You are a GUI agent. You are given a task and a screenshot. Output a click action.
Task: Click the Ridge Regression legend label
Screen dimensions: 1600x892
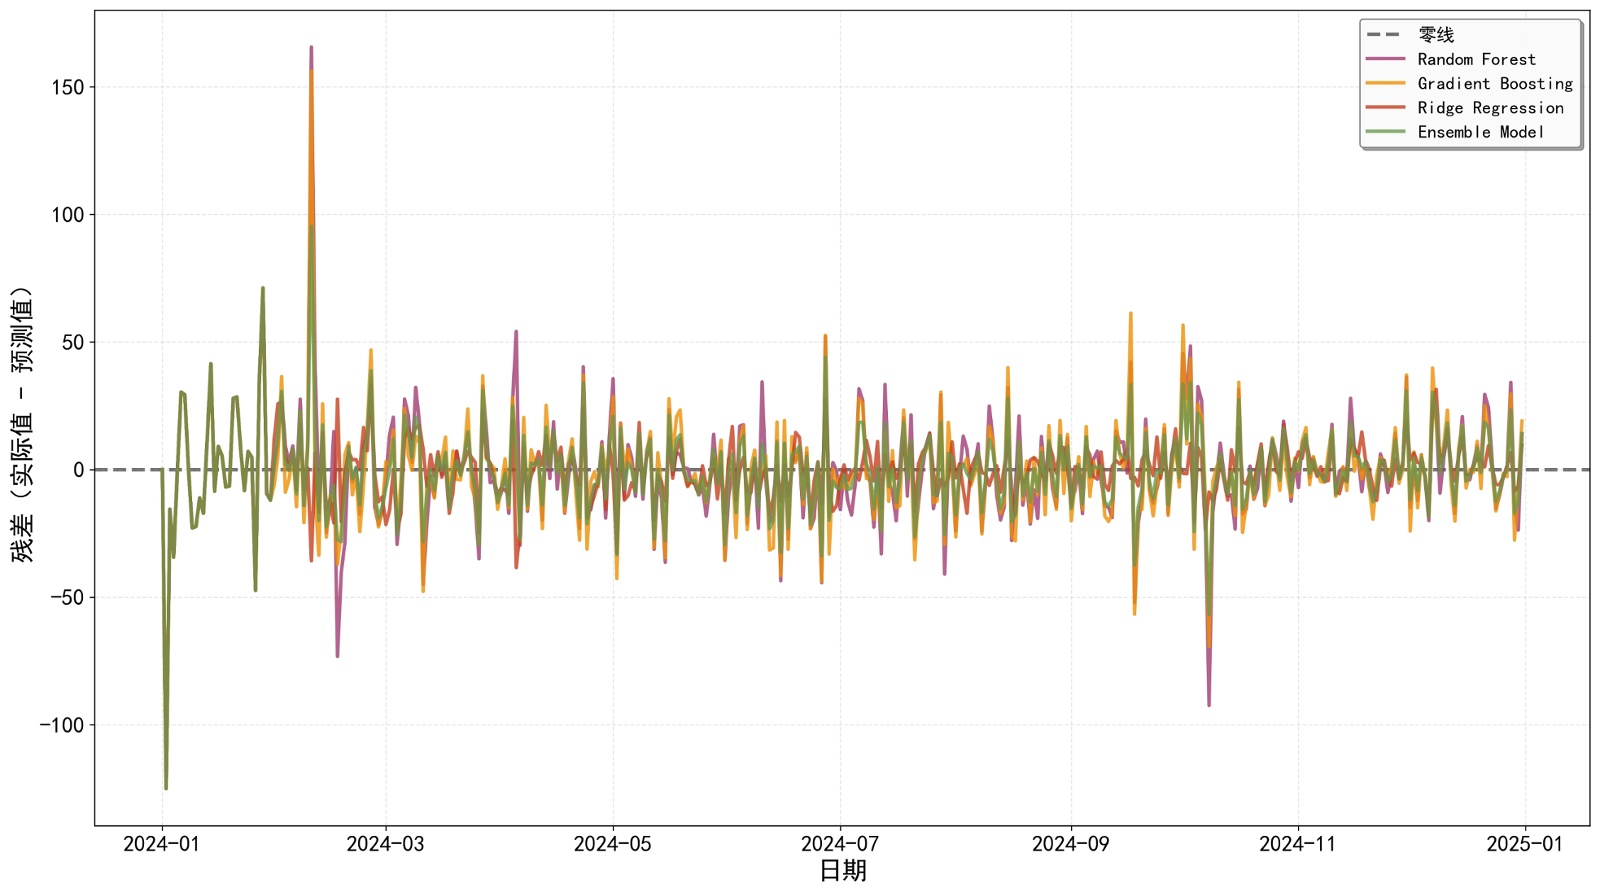point(1490,108)
